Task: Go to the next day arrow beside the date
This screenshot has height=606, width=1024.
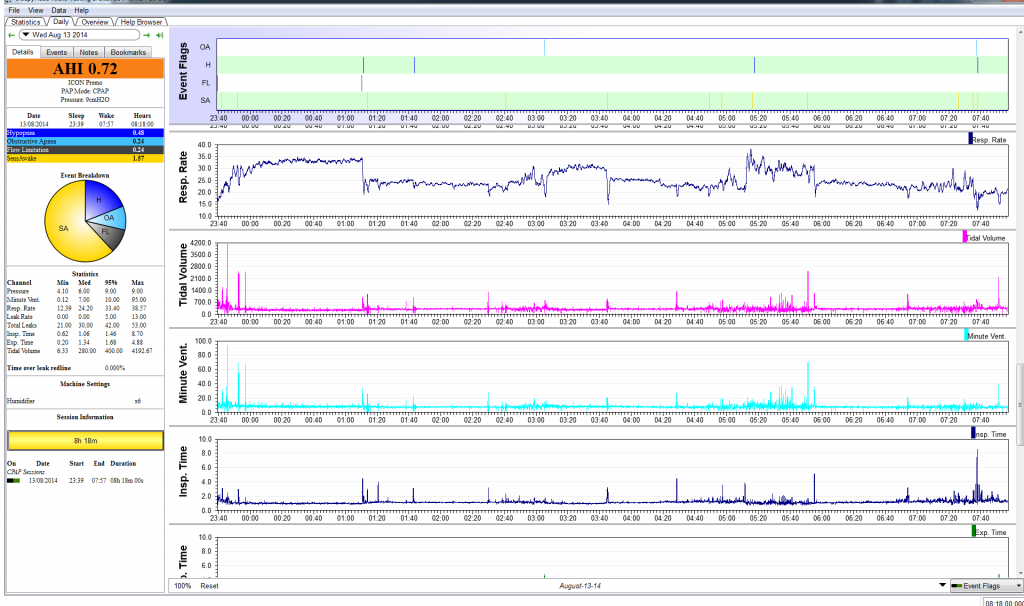Action: 147,35
